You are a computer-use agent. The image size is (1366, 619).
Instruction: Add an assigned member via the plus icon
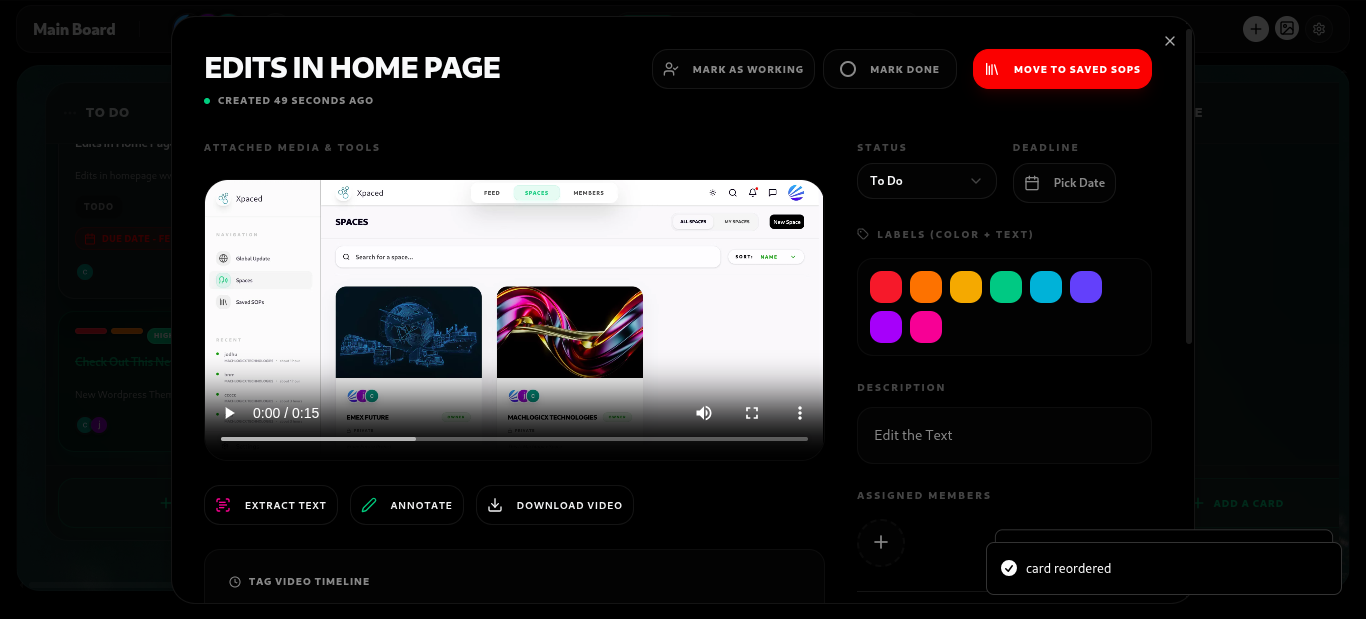pyautogui.click(x=881, y=542)
